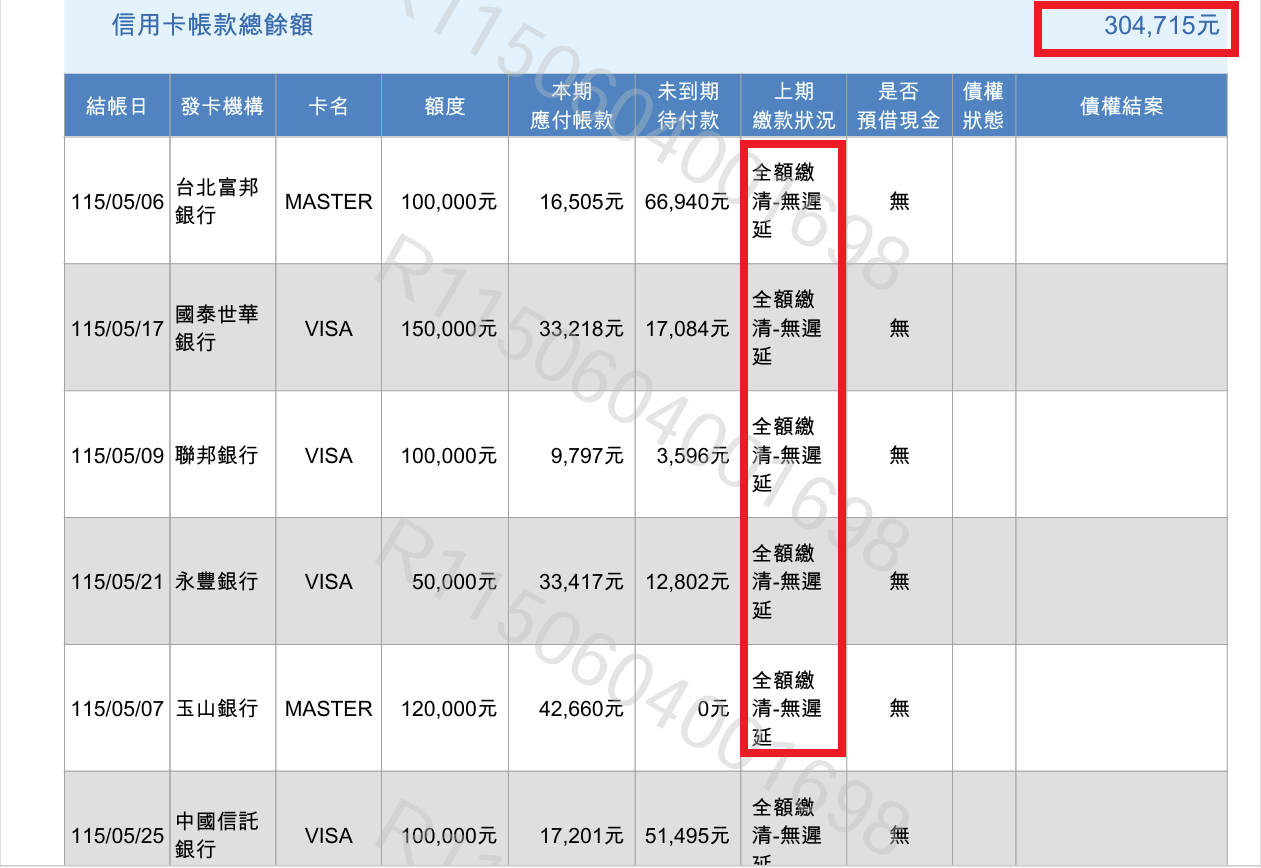Viewport: 1261px width, 868px height.
Task: Click the 100,000元 limit for 台北富邦銀行
Action: click(449, 202)
